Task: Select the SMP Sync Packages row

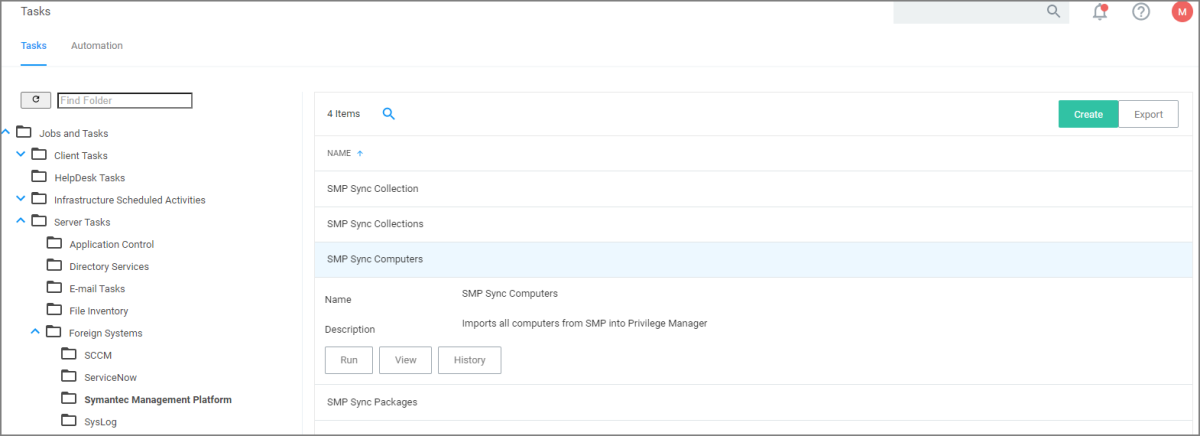Action: click(372, 402)
